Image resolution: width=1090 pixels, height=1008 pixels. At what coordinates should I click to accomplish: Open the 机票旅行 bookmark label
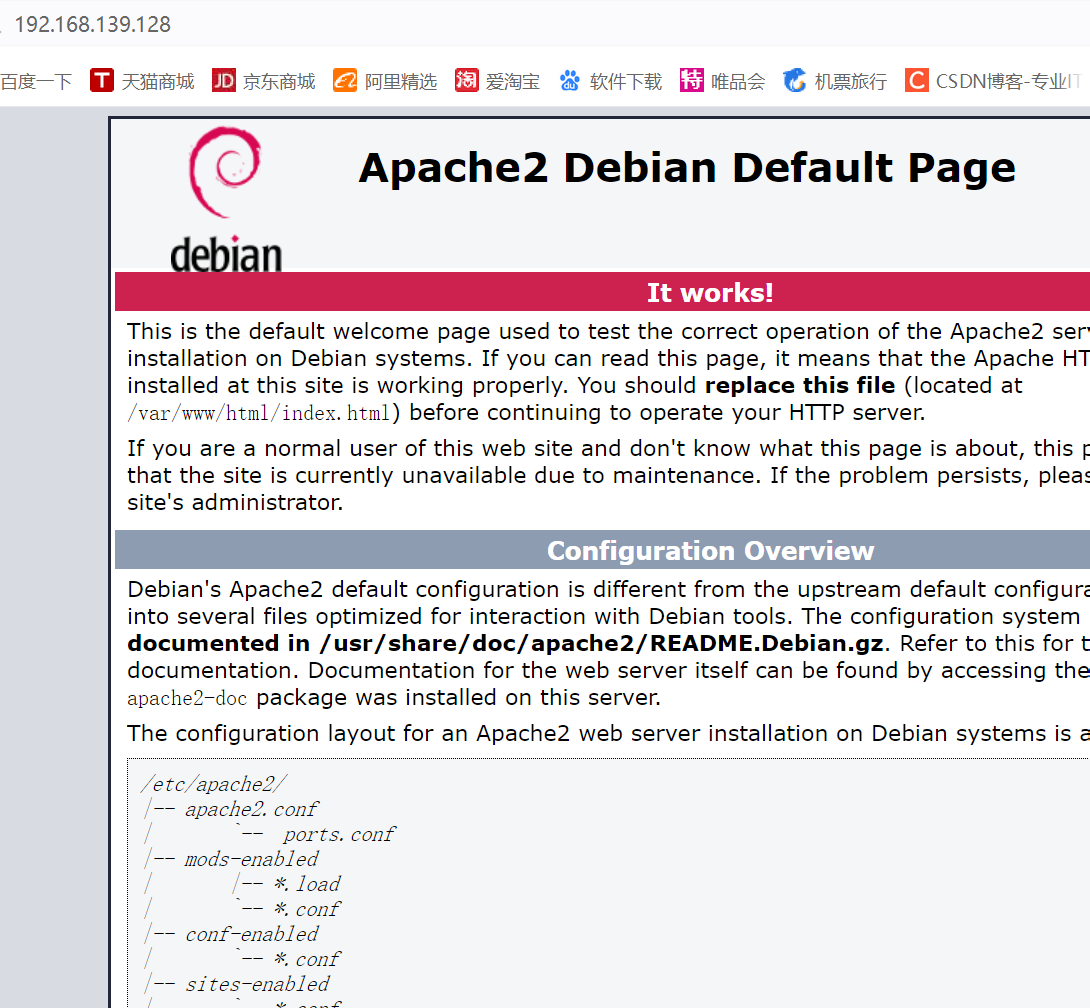(x=851, y=81)
